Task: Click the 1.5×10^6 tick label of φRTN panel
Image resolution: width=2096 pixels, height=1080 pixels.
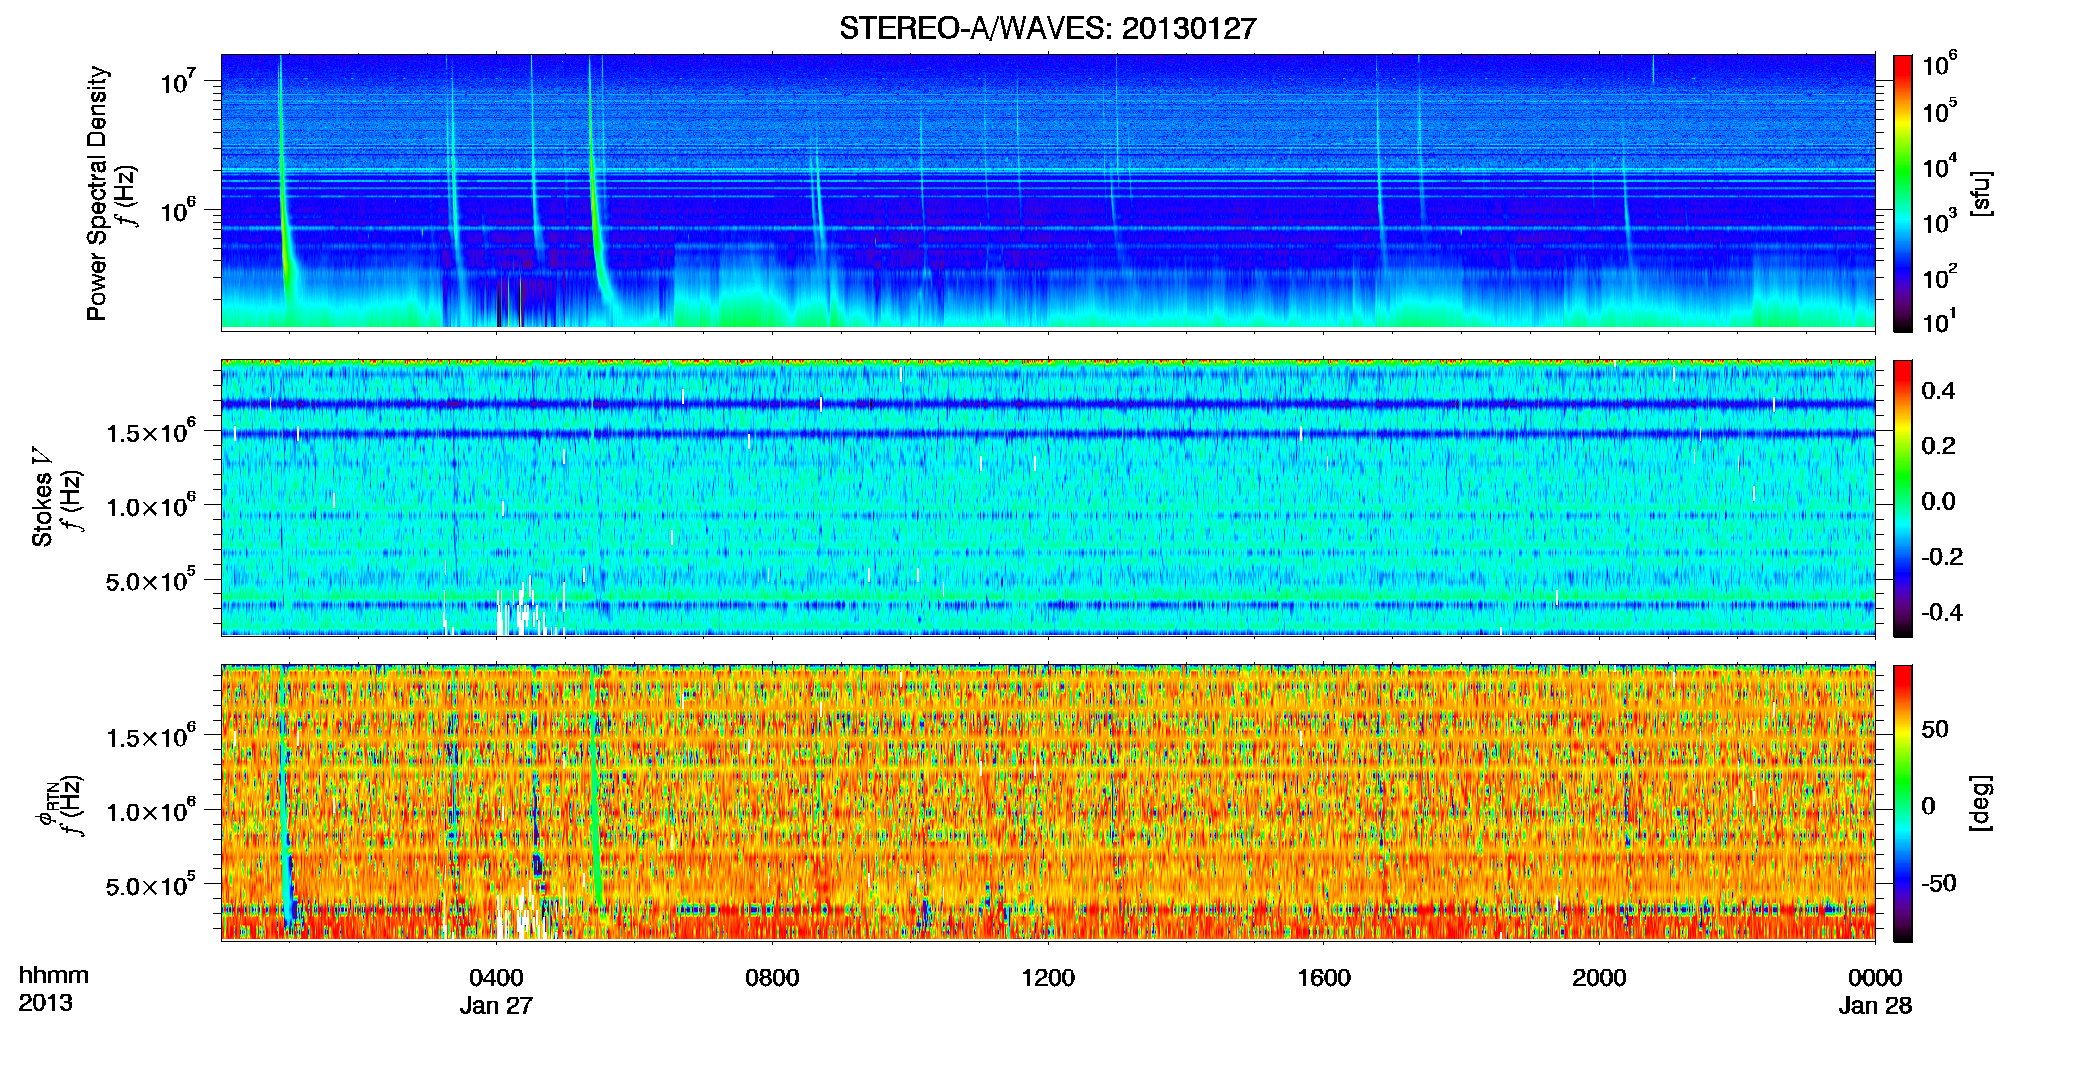Action: coord(151,736)
